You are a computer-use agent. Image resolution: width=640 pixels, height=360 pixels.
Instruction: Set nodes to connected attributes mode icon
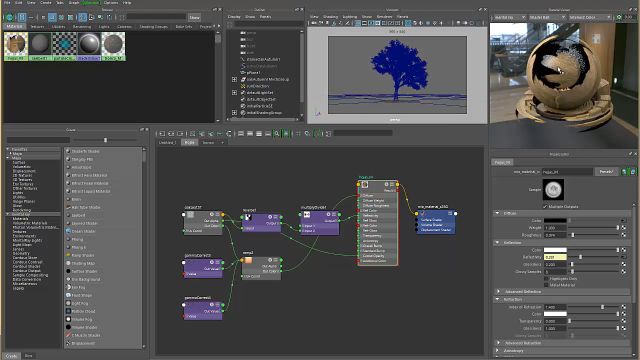point(250,133)
